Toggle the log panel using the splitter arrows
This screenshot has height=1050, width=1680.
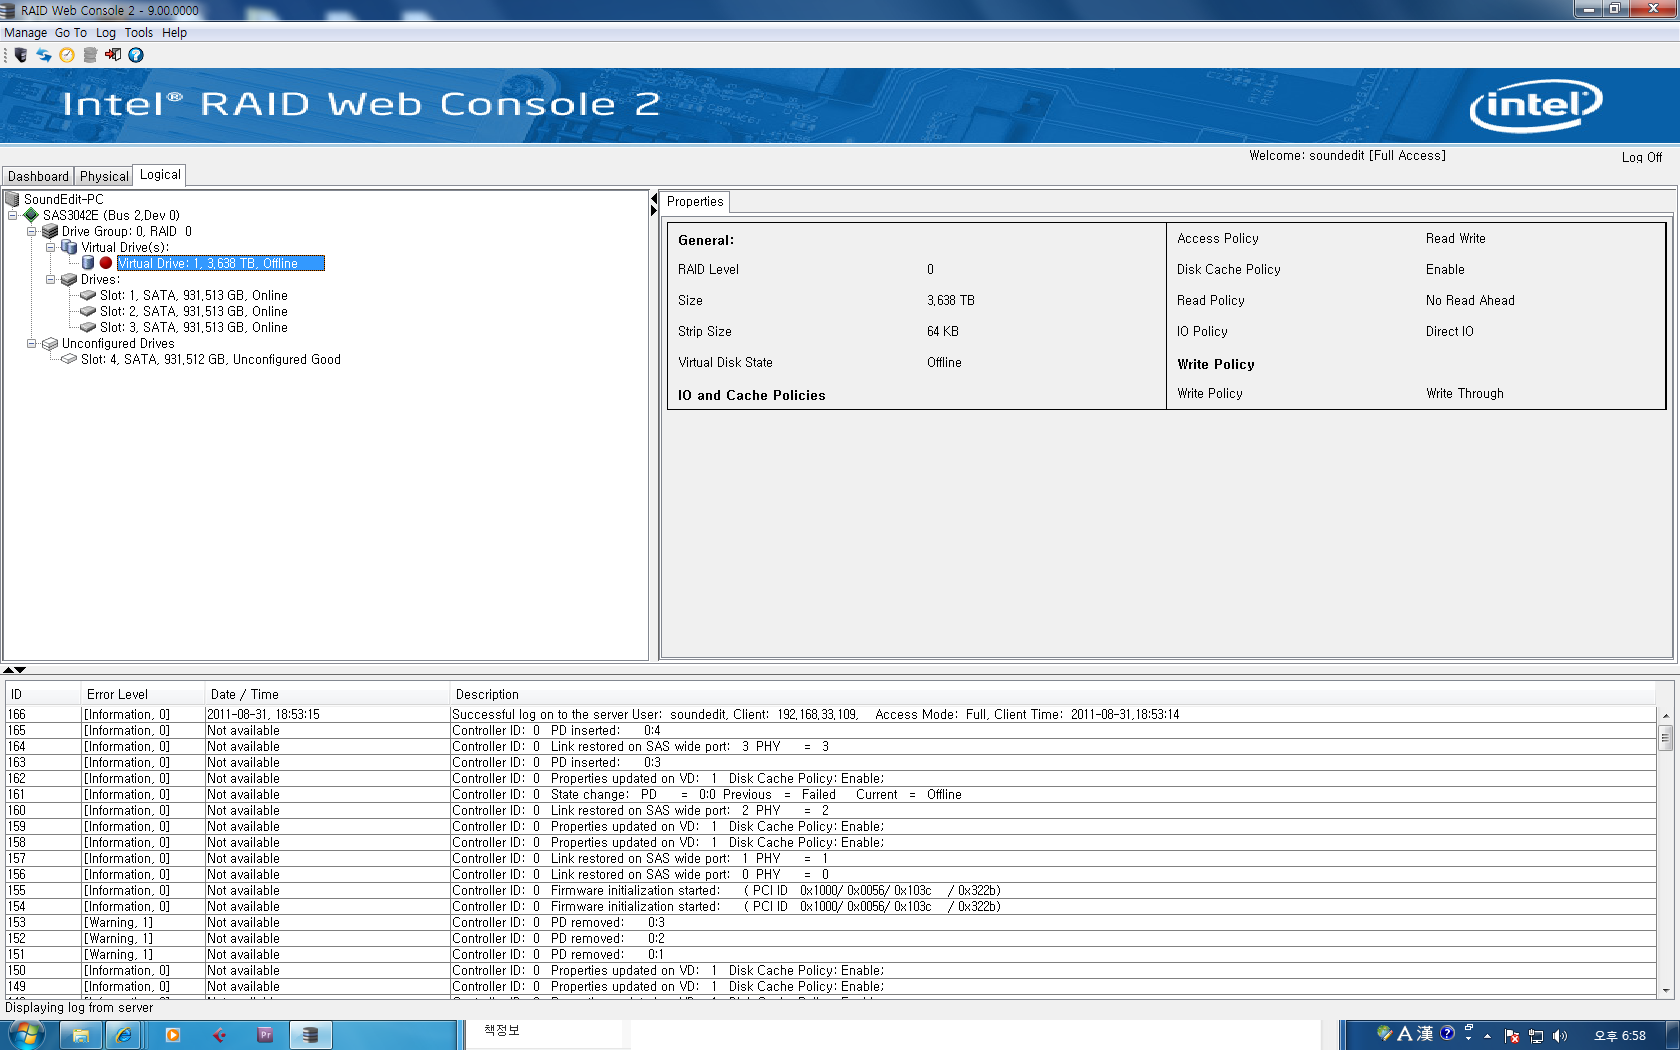click(x=14, y=670)
